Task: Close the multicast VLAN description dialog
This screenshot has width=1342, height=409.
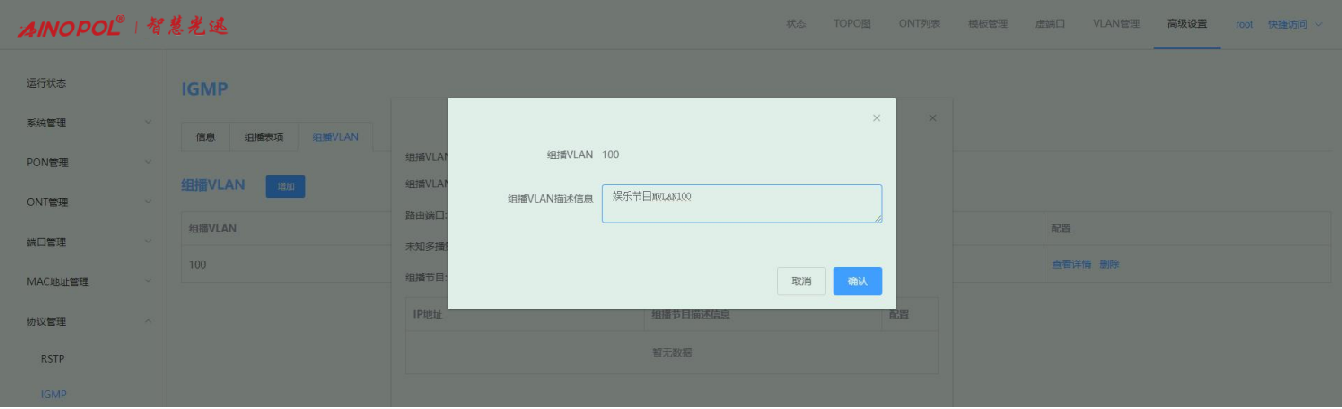Action: click(876, 118)
